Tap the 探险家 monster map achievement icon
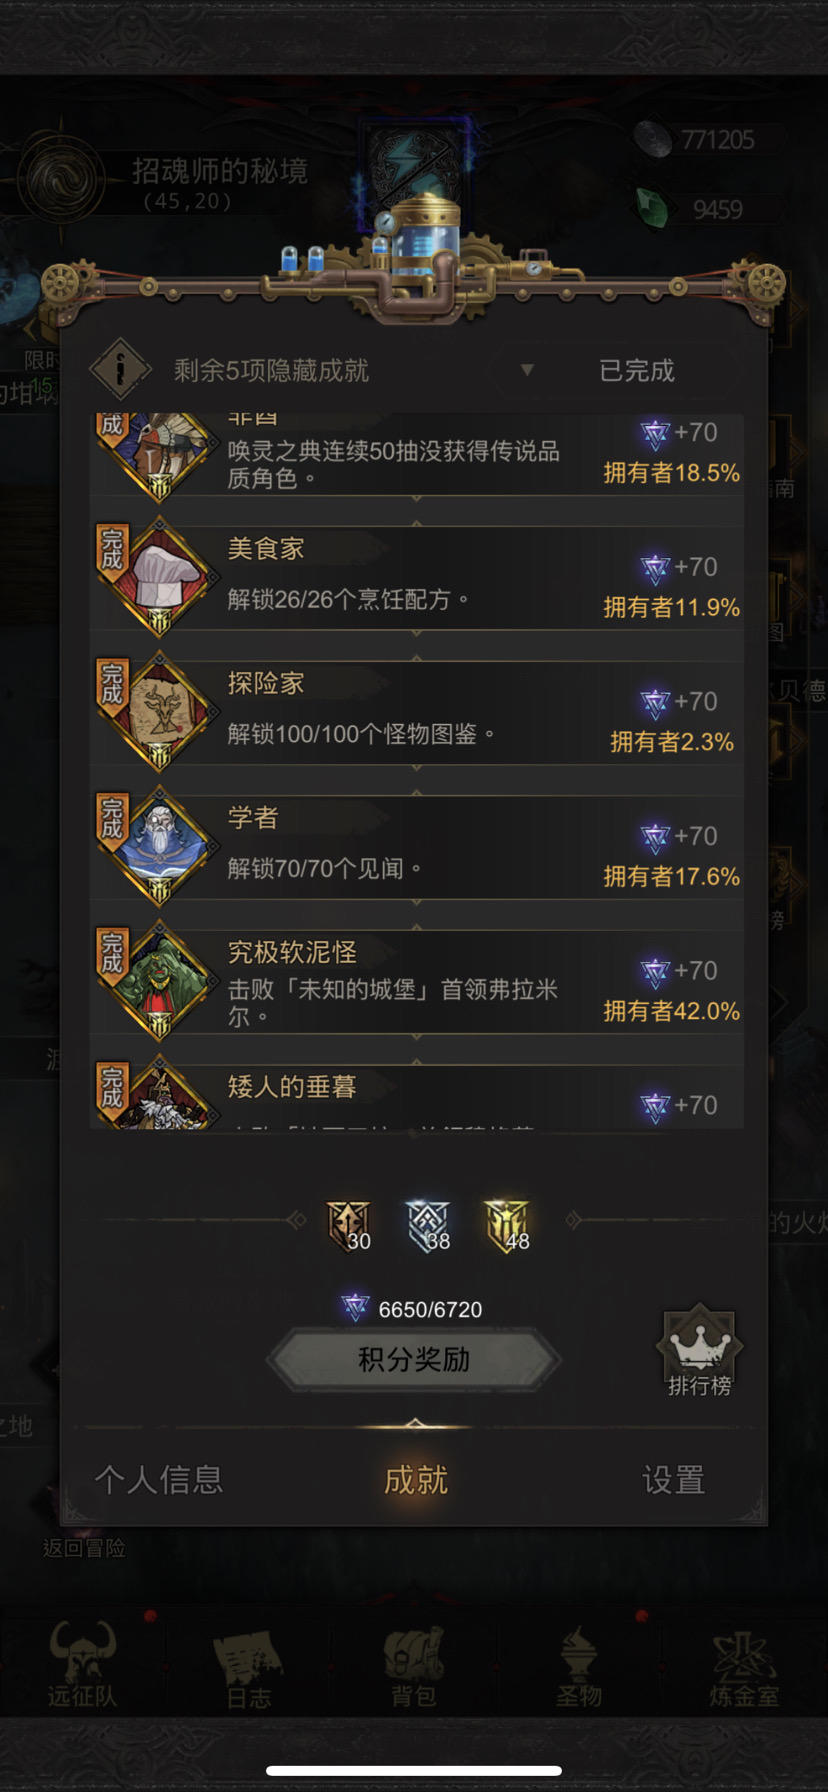Viewport: 828px width, 1792px height. pos(160,713)
